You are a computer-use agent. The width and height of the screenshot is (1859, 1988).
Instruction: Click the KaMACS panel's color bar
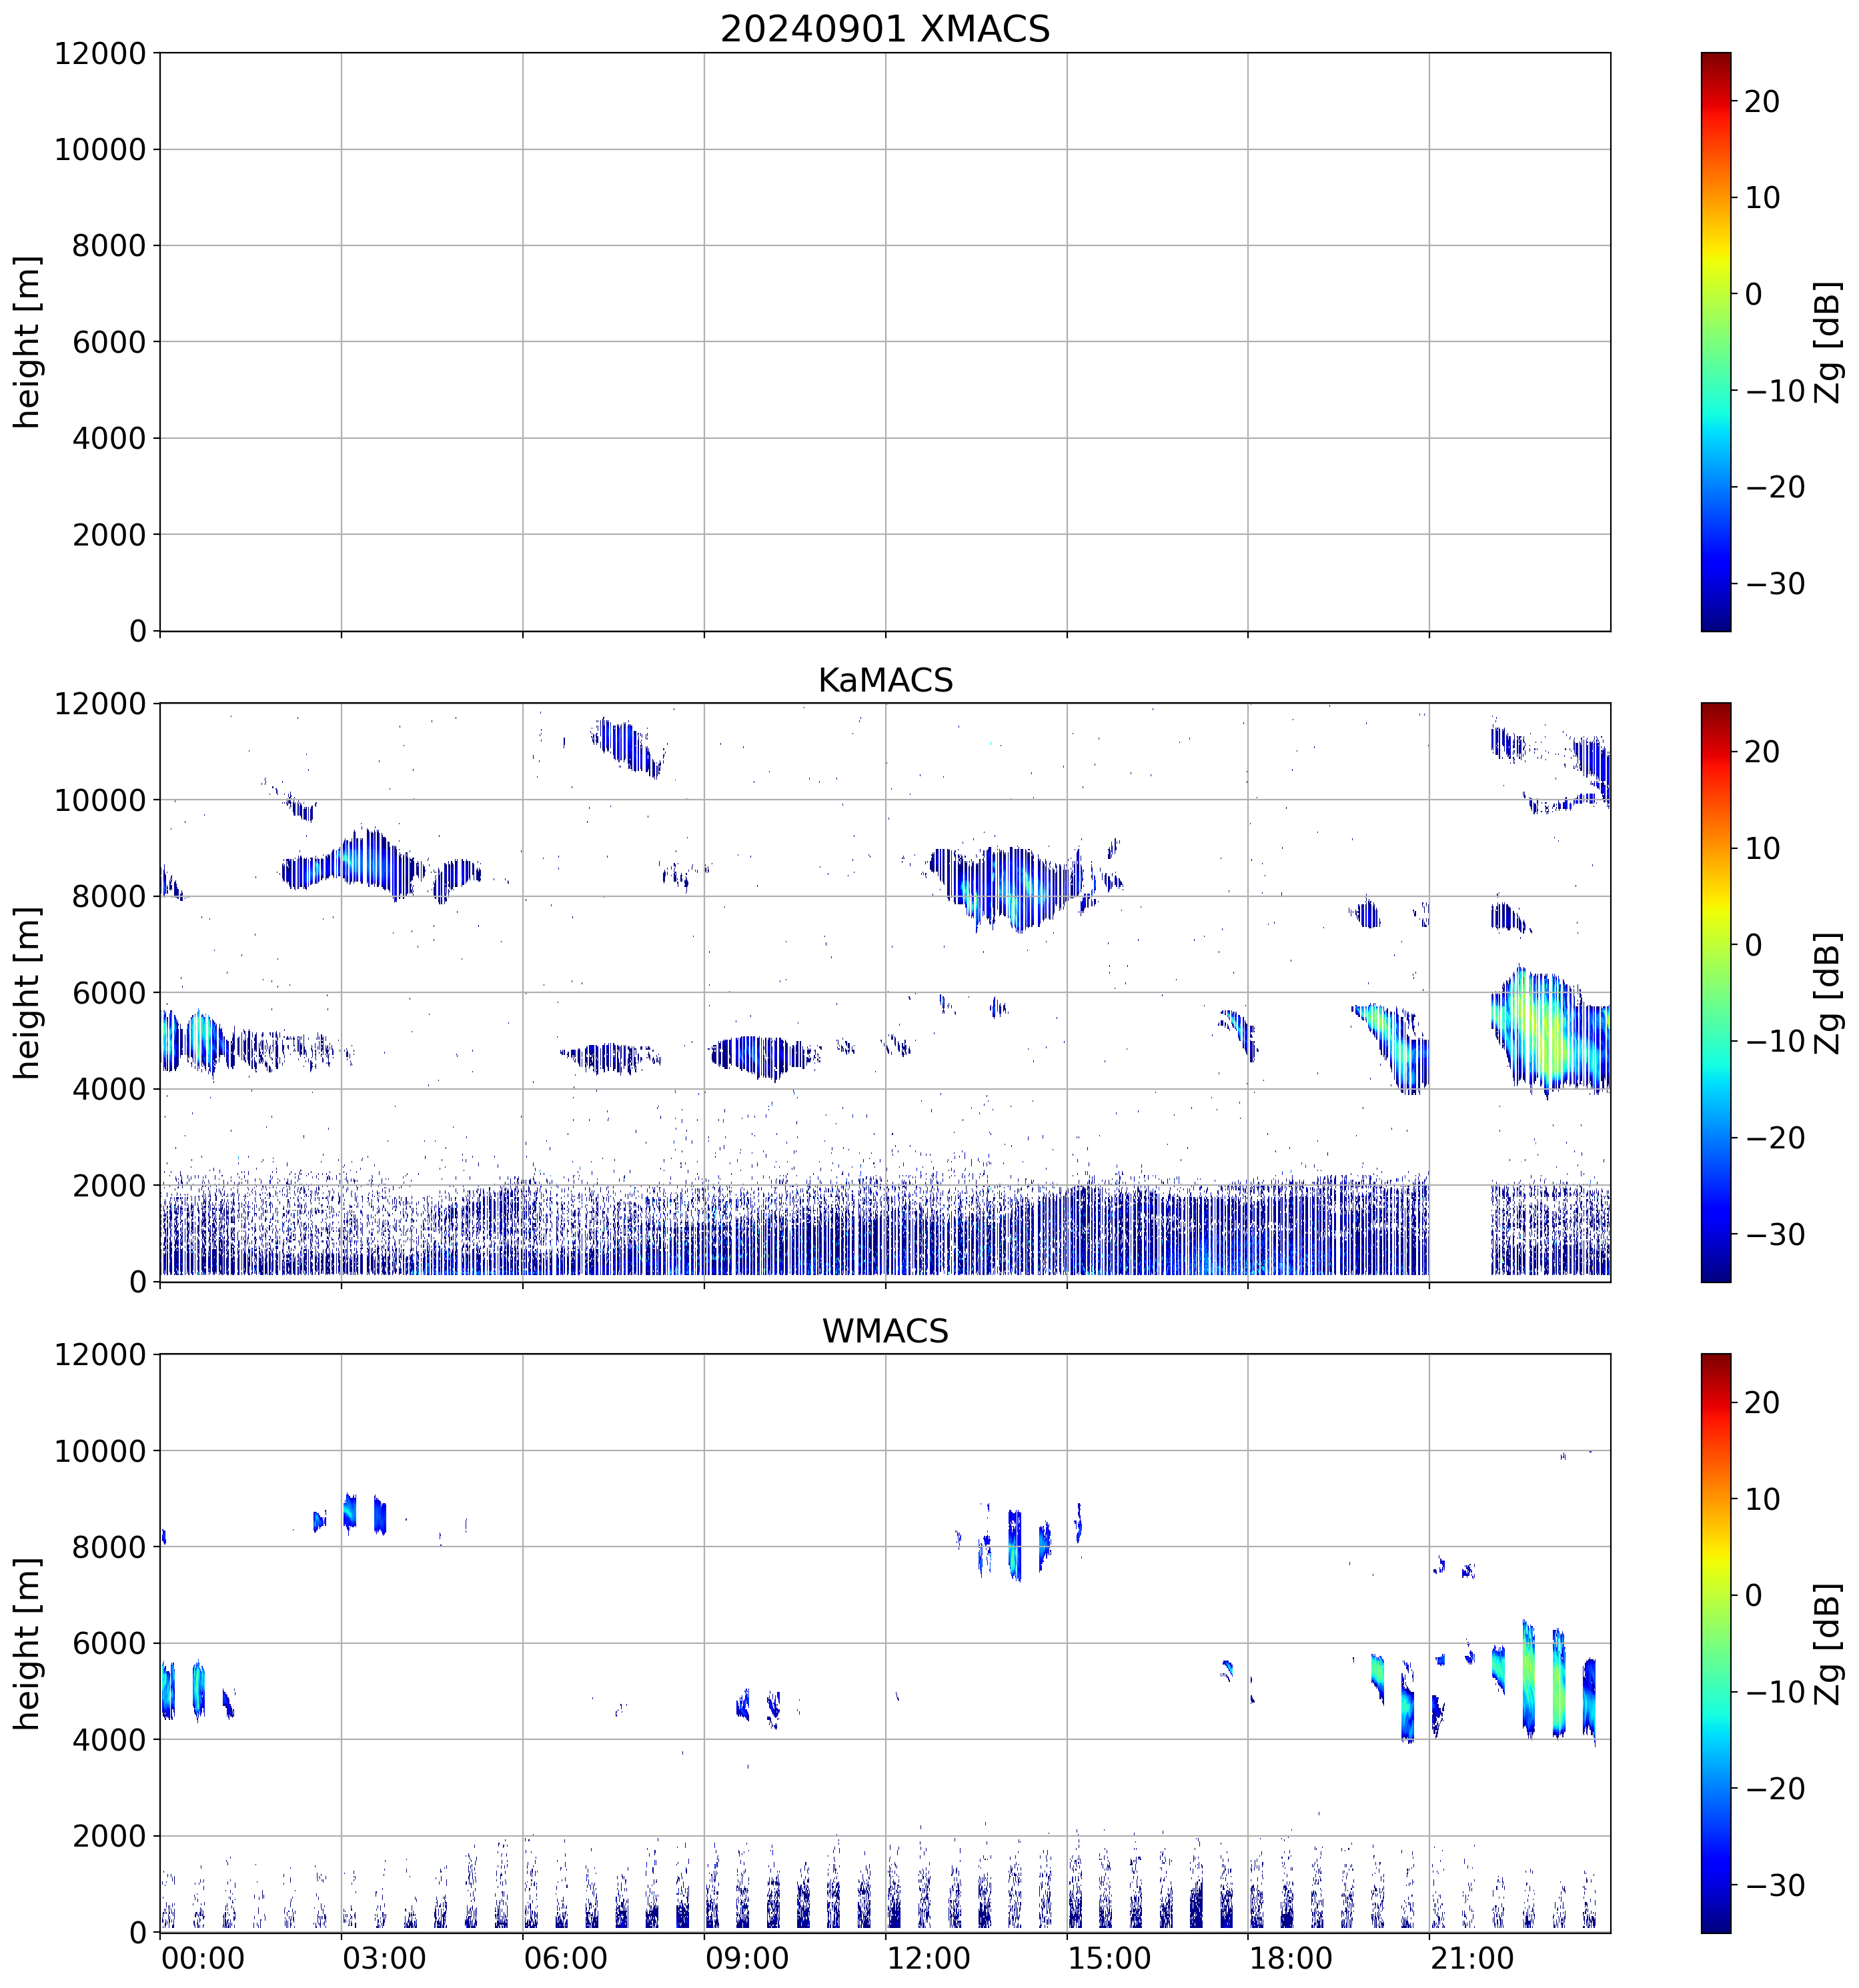tap(1715, 992)
